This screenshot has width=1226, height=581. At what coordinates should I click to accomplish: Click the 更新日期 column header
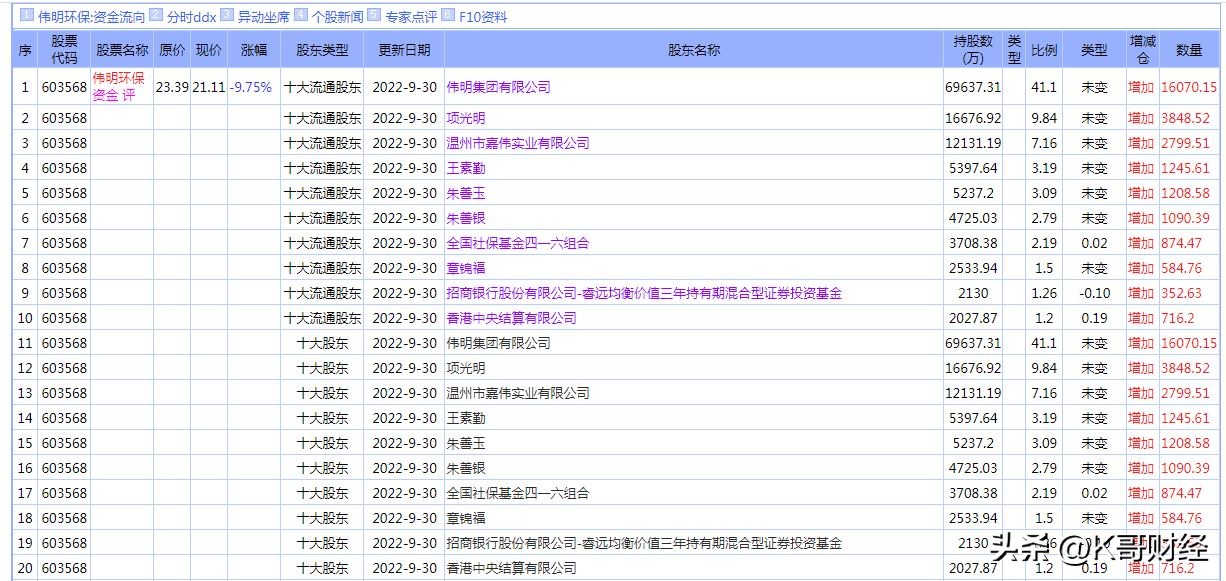(x=404, y=49)
